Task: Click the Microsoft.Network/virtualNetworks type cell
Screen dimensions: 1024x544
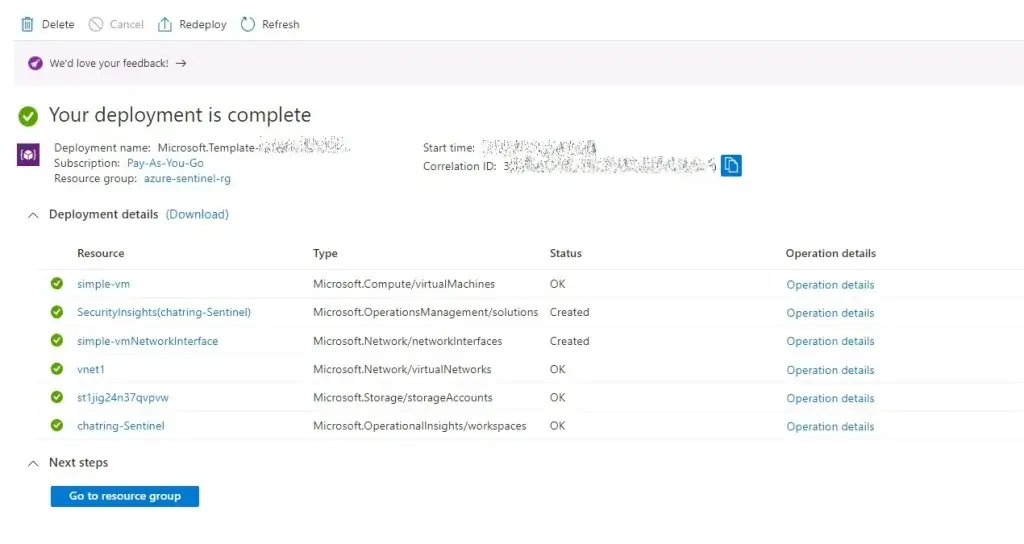Action: (402, 369)
